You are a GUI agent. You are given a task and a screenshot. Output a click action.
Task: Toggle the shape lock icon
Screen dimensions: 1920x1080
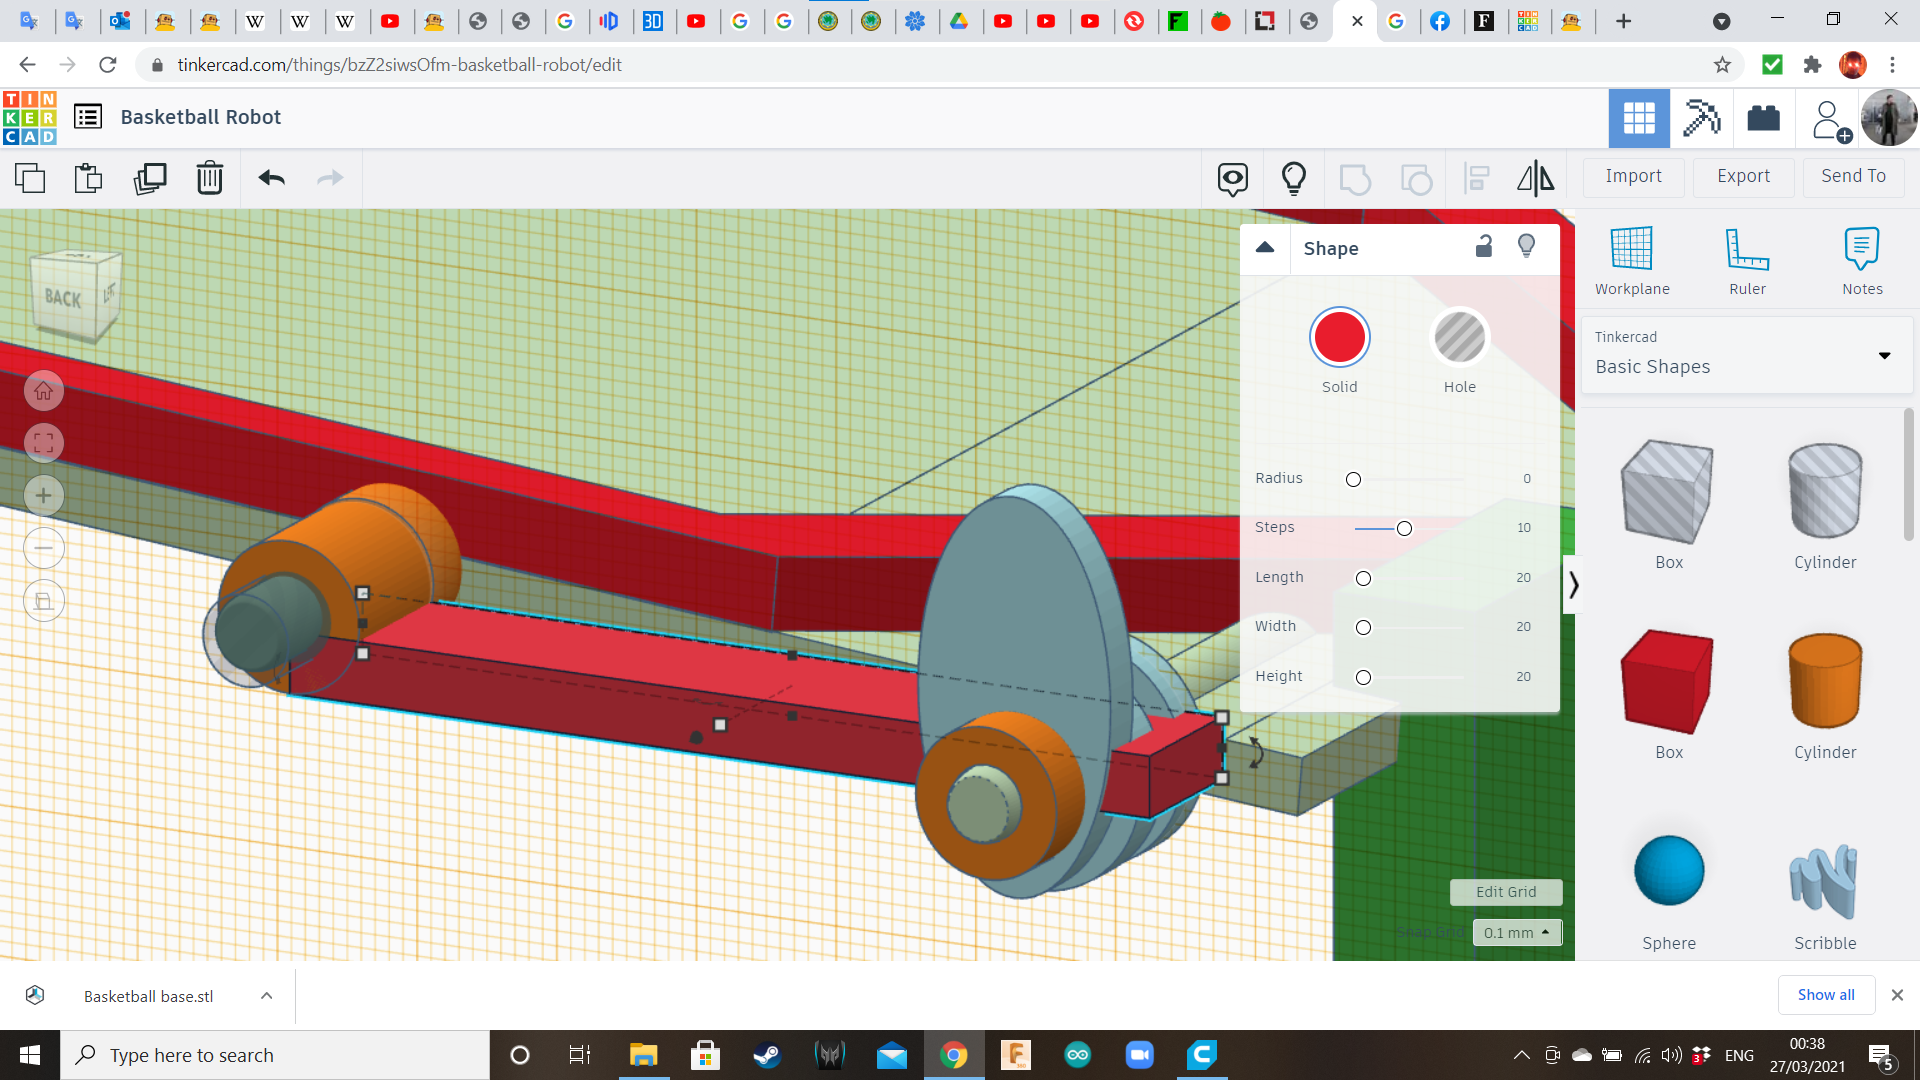coord(1484,247)
